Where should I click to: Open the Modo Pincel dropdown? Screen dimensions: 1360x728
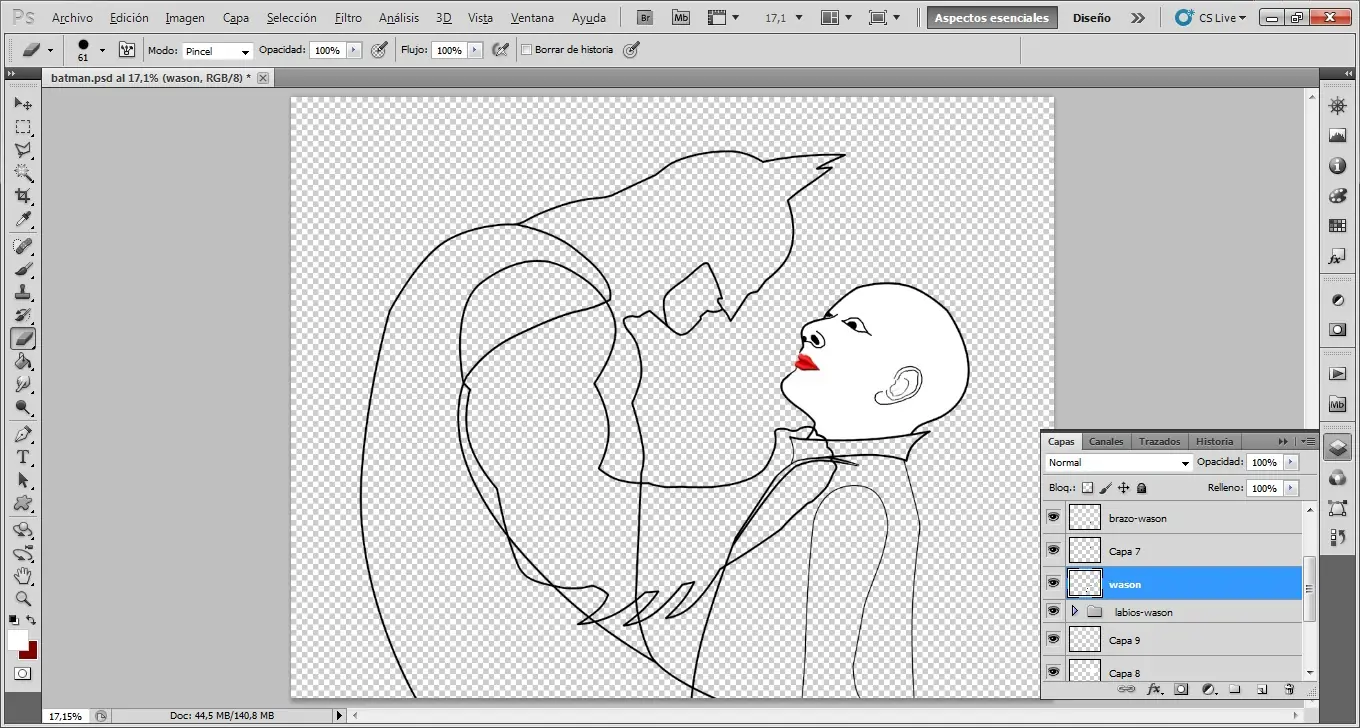218,51
